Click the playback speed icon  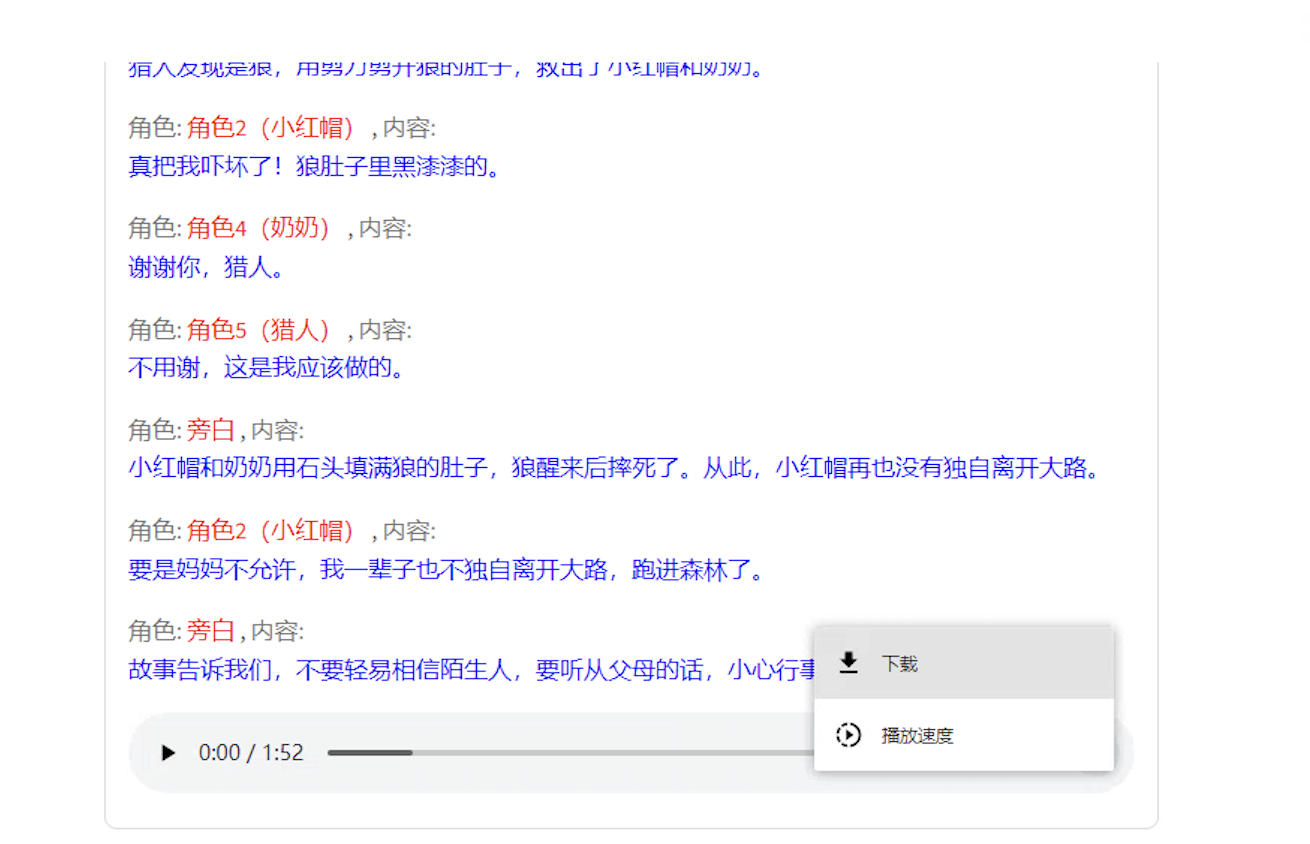click(x=848, y=735)
